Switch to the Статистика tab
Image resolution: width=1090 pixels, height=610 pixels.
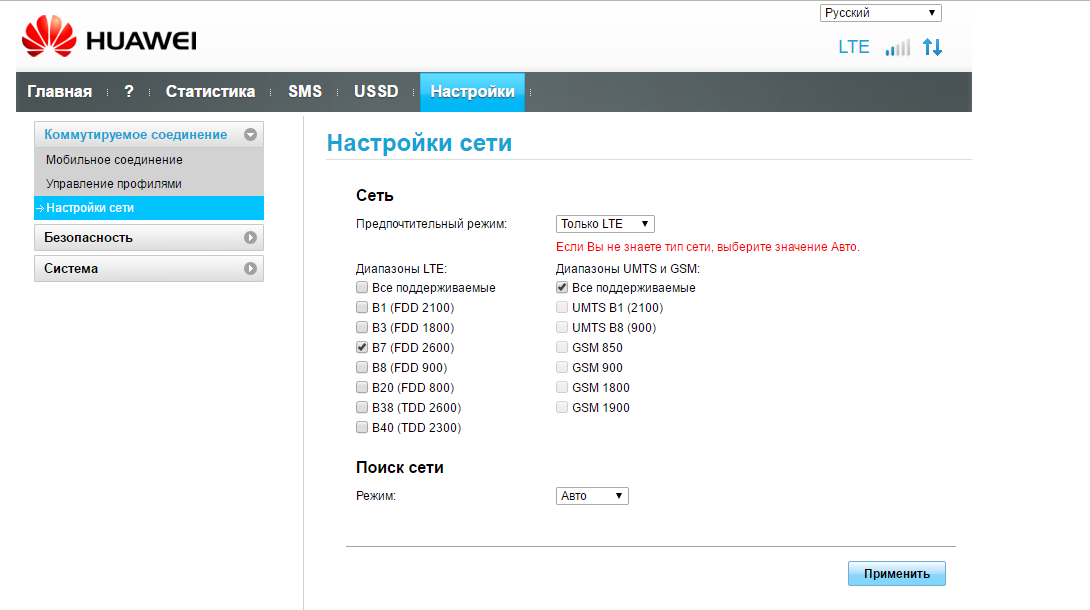click(210, 92)
